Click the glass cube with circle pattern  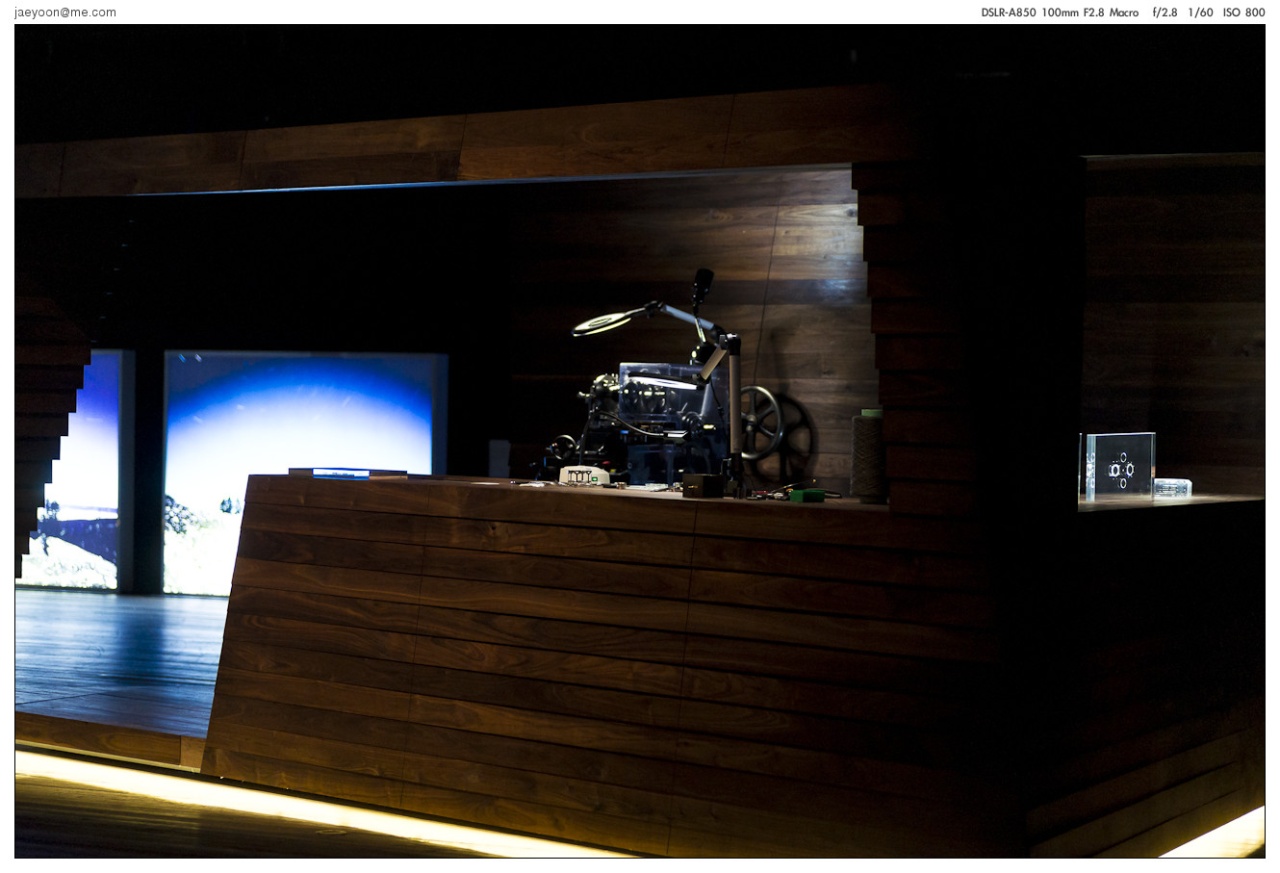[x=1119, y=467]
